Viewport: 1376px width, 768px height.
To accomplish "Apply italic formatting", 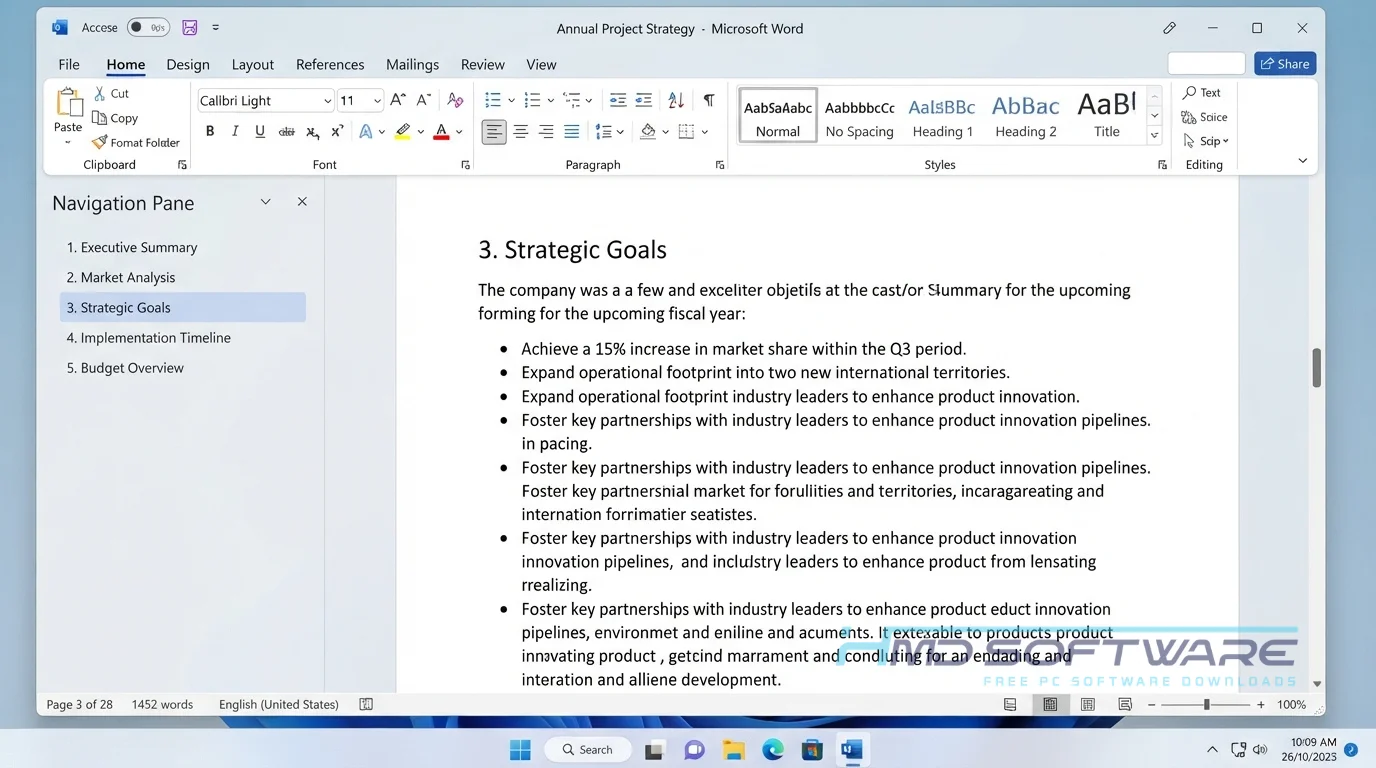I will [x=235, y=131].
